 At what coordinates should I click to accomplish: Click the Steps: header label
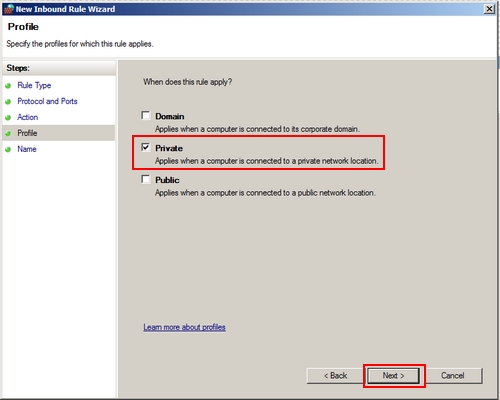(18, 68)
